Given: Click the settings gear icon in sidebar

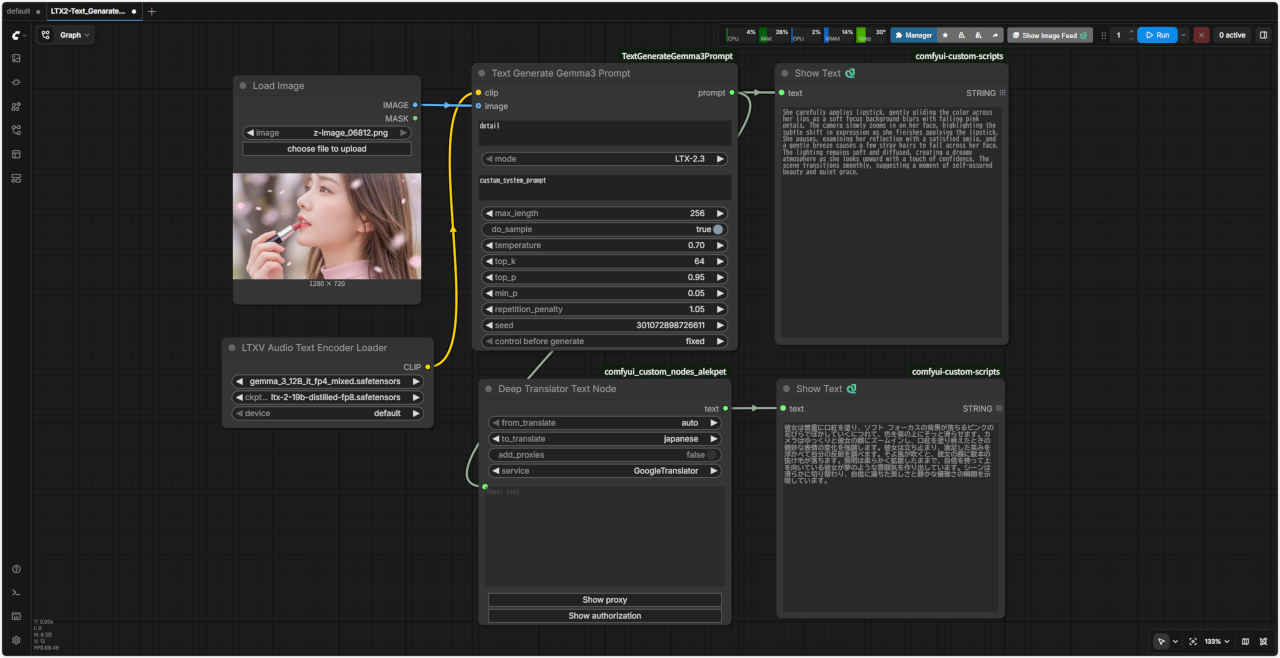Looking at the screenshot, I should tap(16, 640).
